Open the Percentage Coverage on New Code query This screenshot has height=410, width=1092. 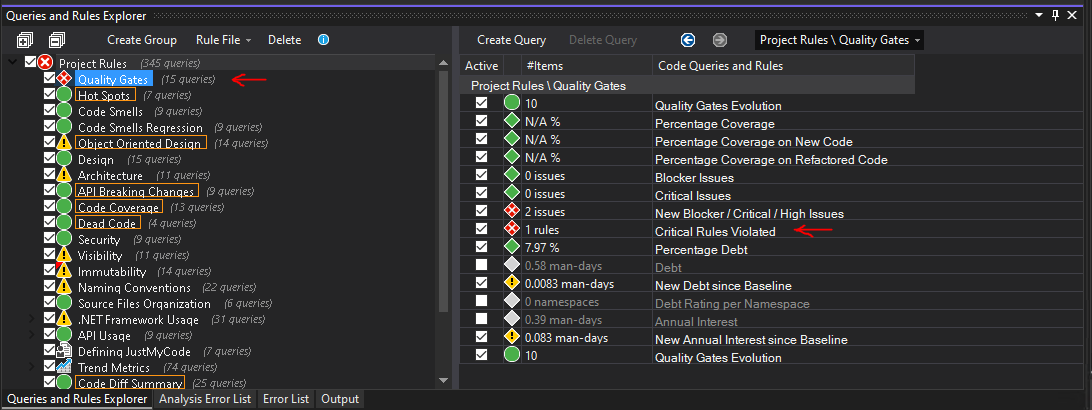(754, 141)
